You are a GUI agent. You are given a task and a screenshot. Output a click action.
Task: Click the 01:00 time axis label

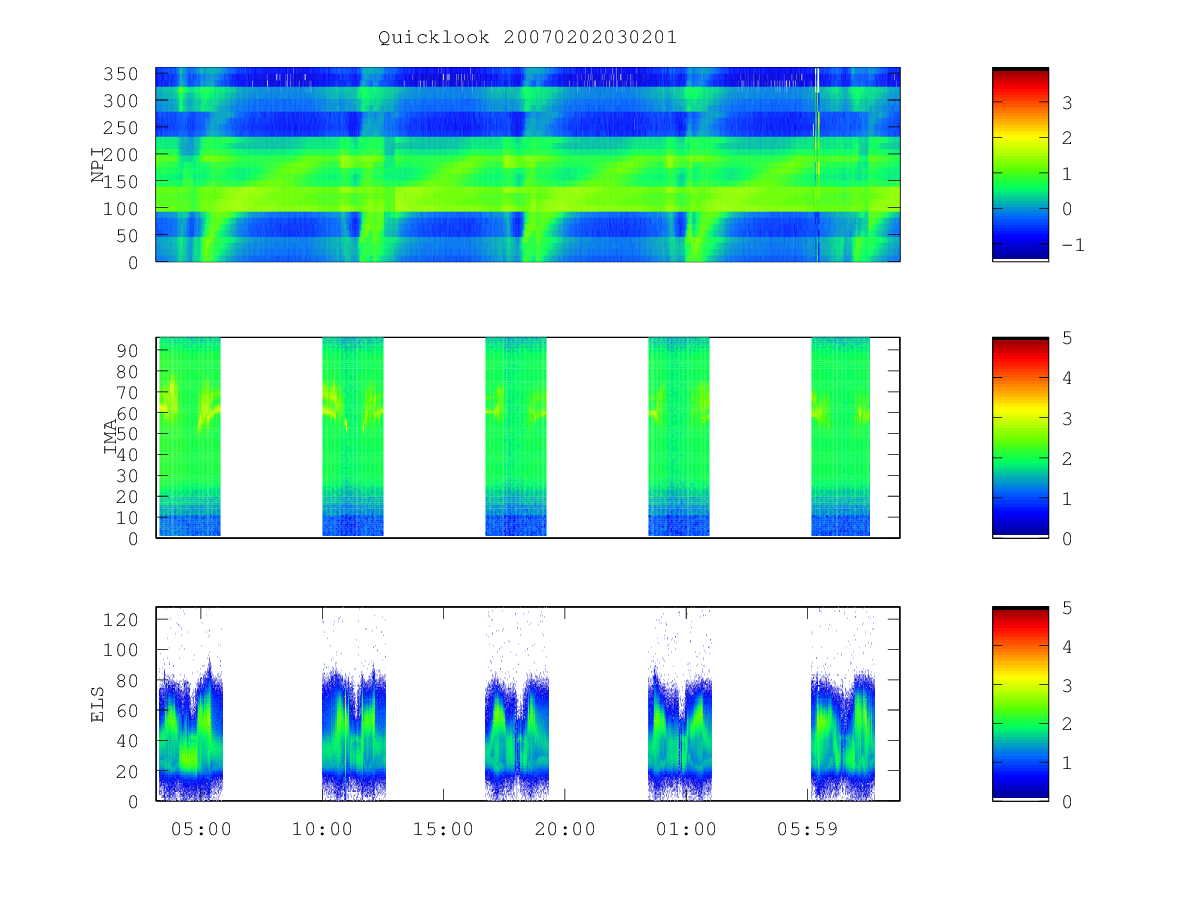[x=687, y=829]
